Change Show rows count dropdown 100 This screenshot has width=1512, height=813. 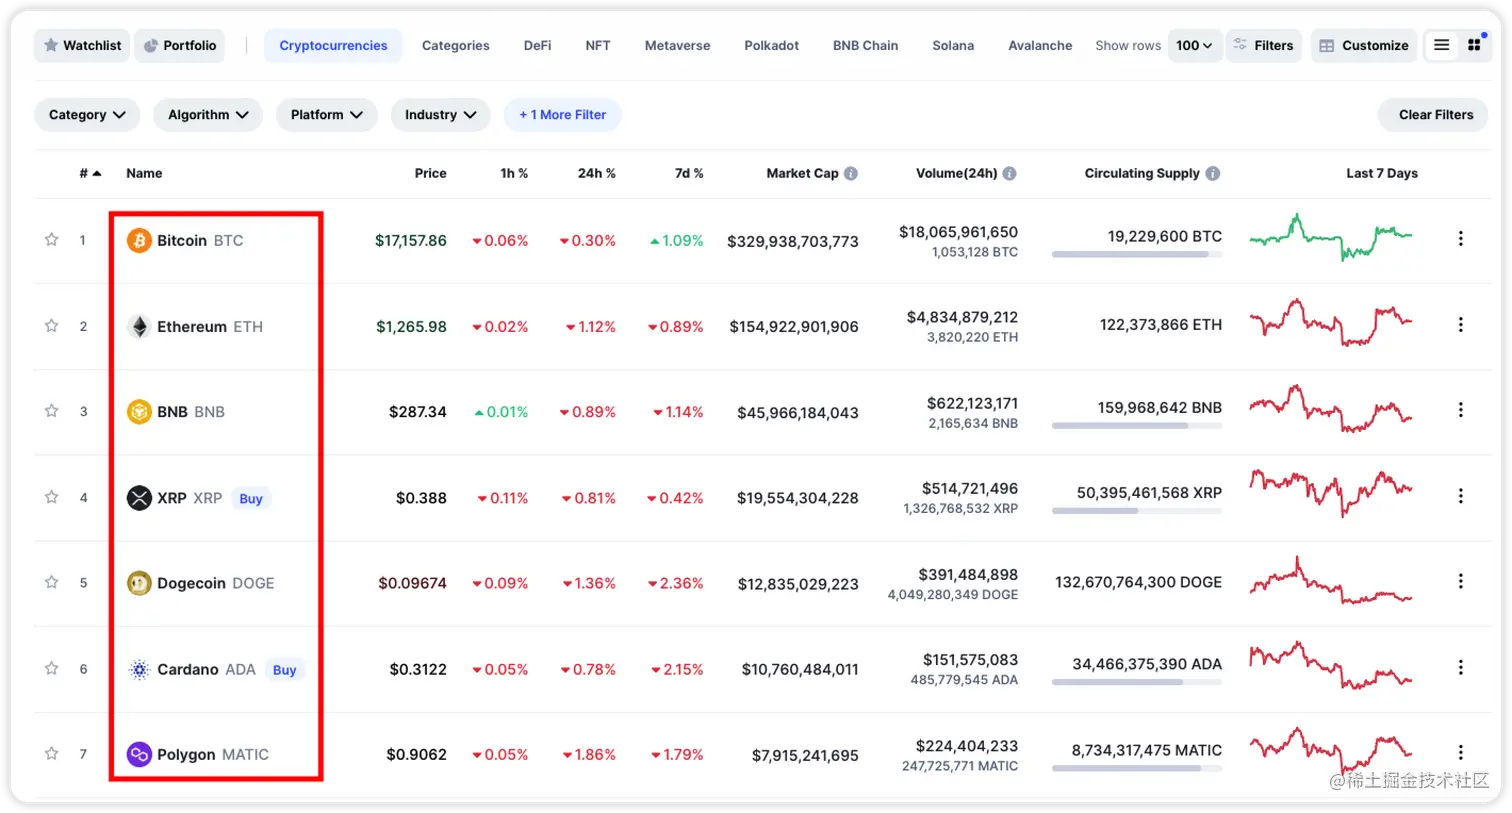(1195, 45)
